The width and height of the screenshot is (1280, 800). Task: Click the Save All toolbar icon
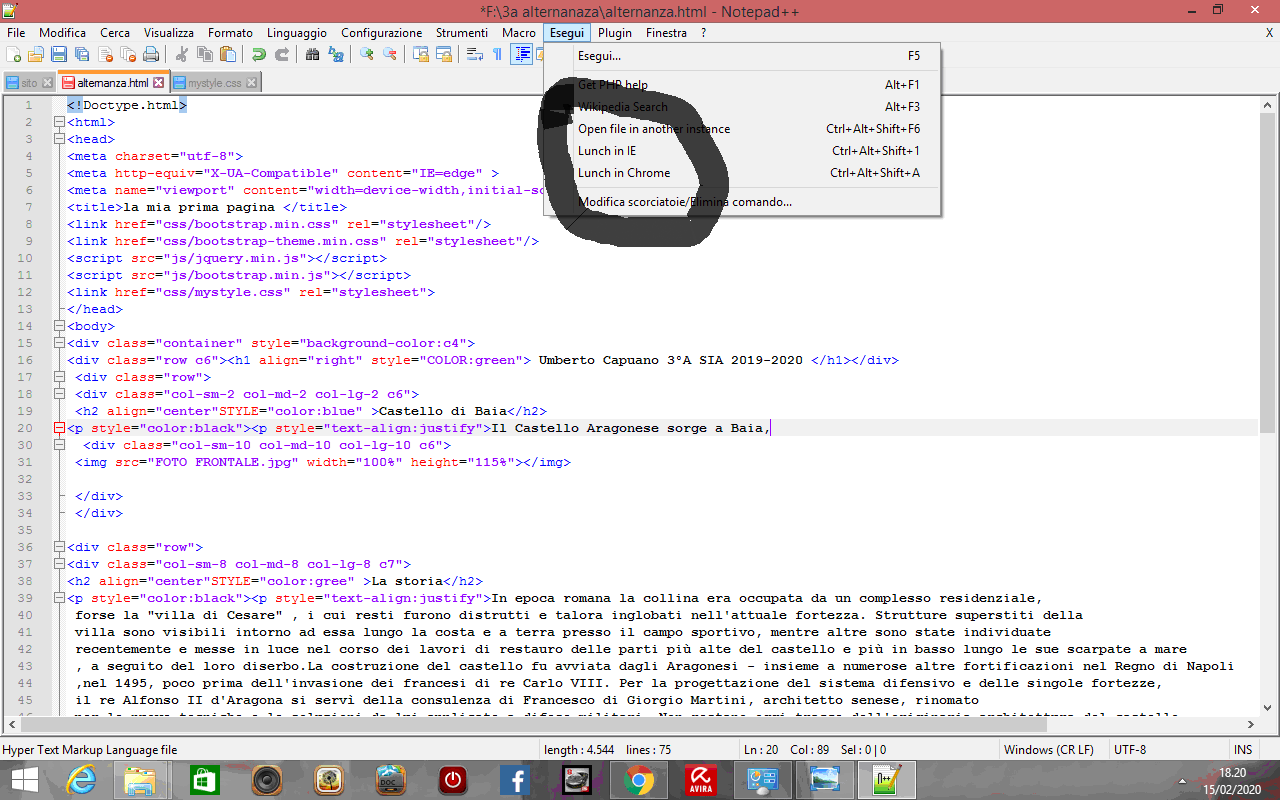click(x=81, y=54)
